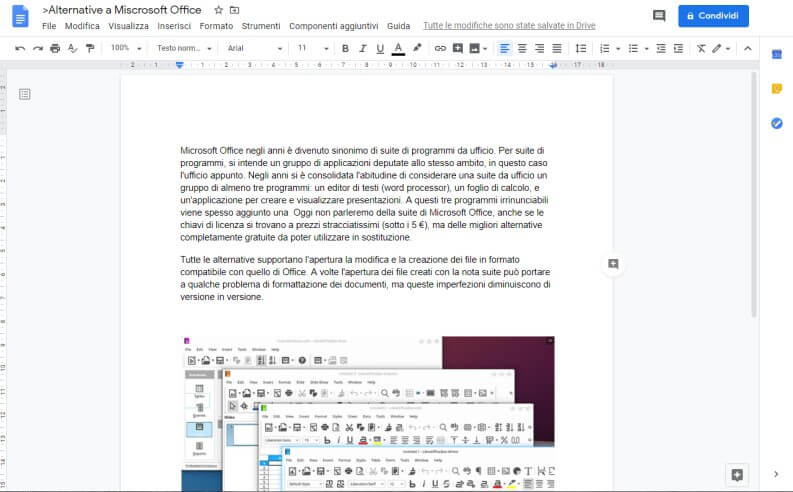This screenshot has height=492, width=793.
Task: Align text to the left
Action: click(504, 49)
